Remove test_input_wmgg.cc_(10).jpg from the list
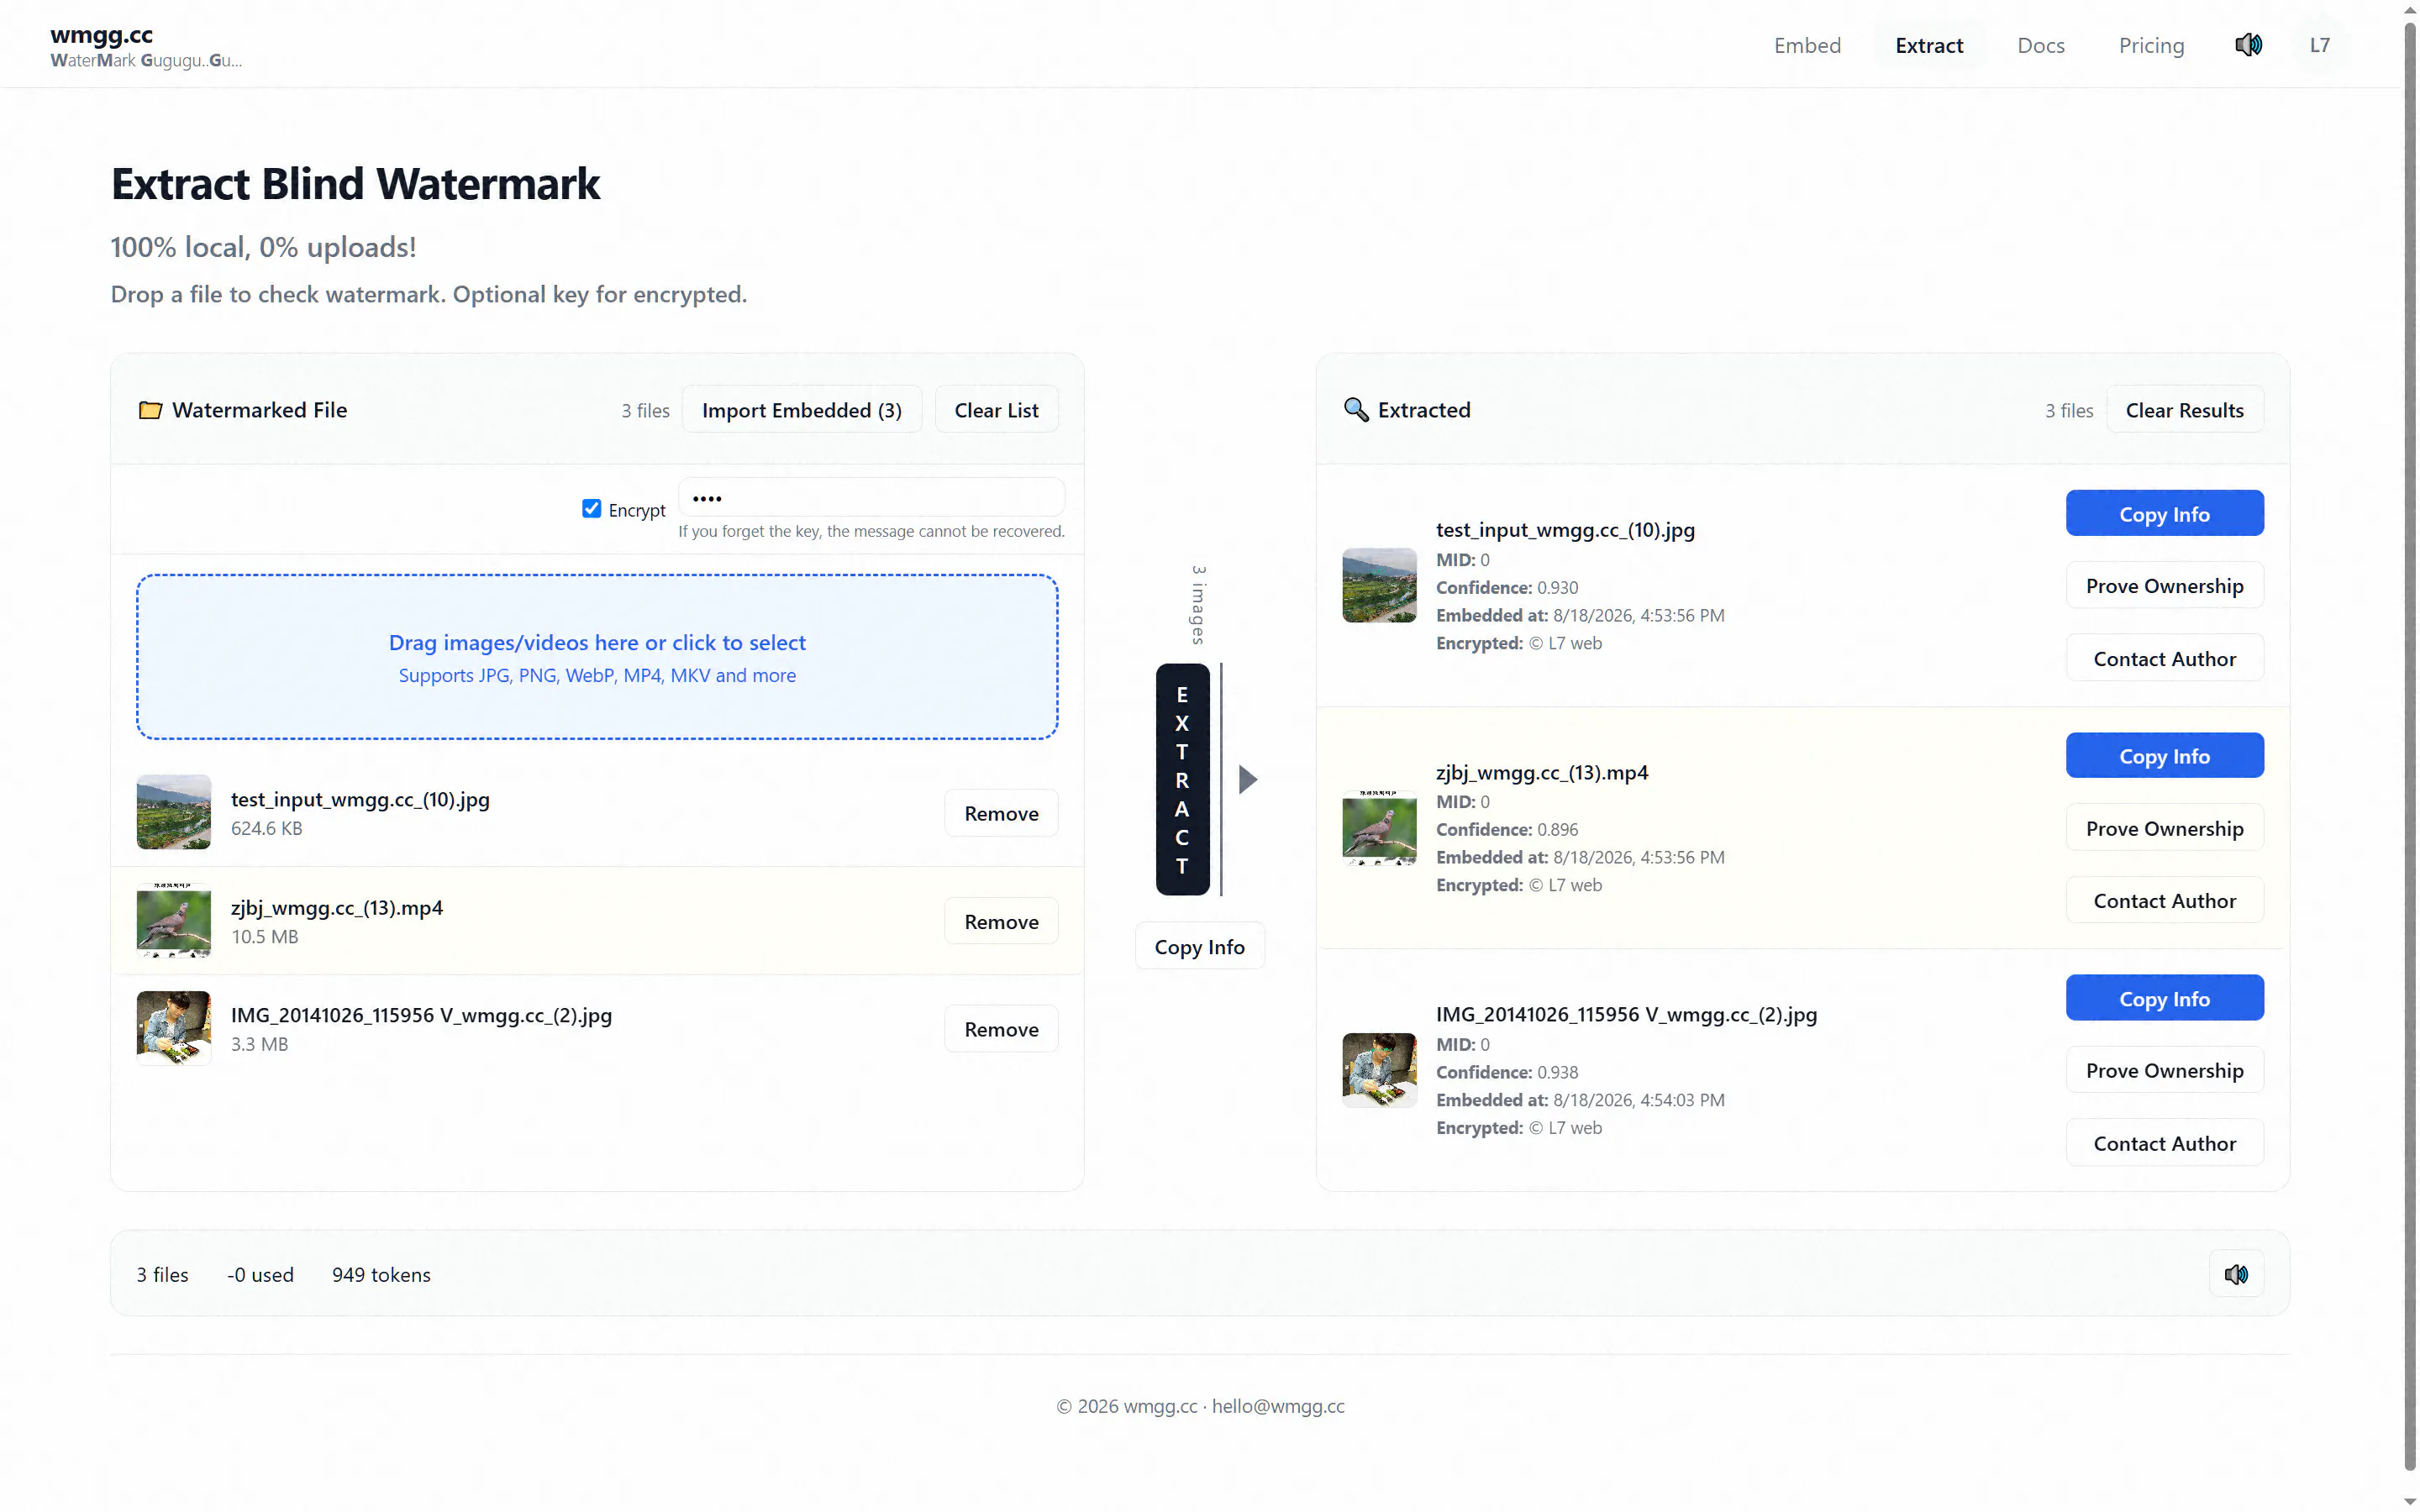The height and width of the screenshot is (1512, 2420). pos(1001,813)
